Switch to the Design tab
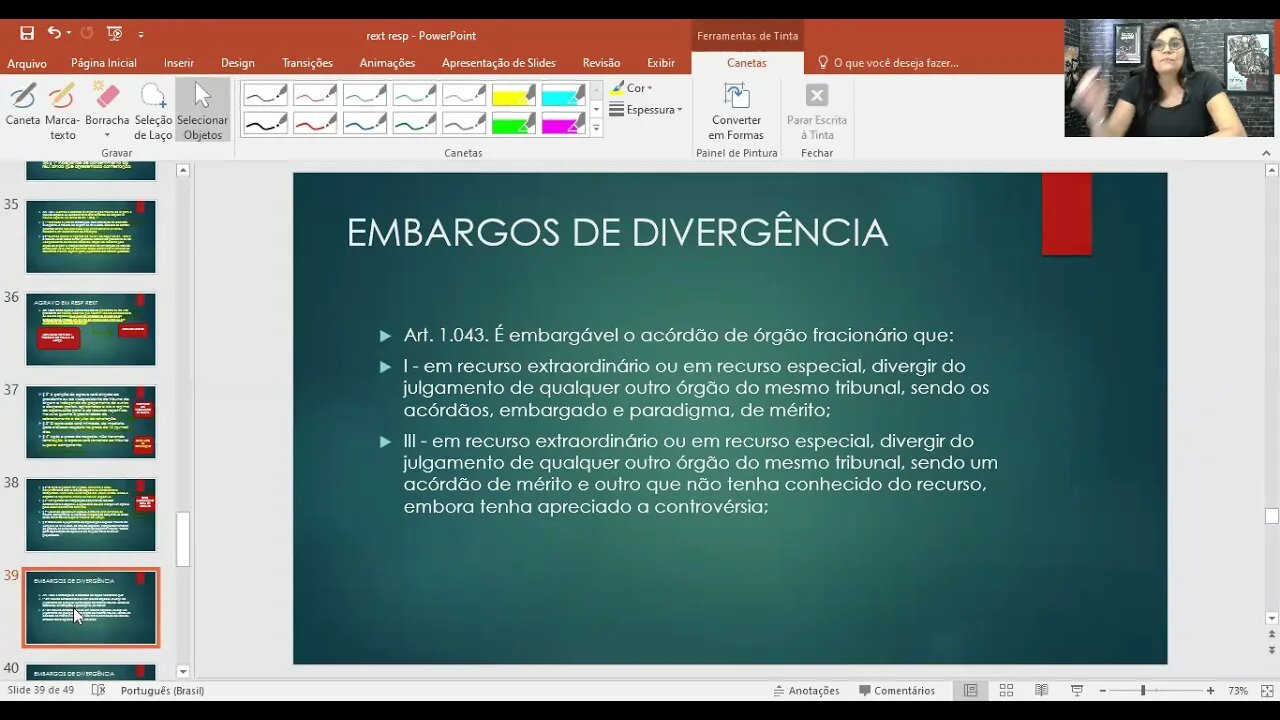The width and height of the screenshot is (1280, 720). coord(238,63)
